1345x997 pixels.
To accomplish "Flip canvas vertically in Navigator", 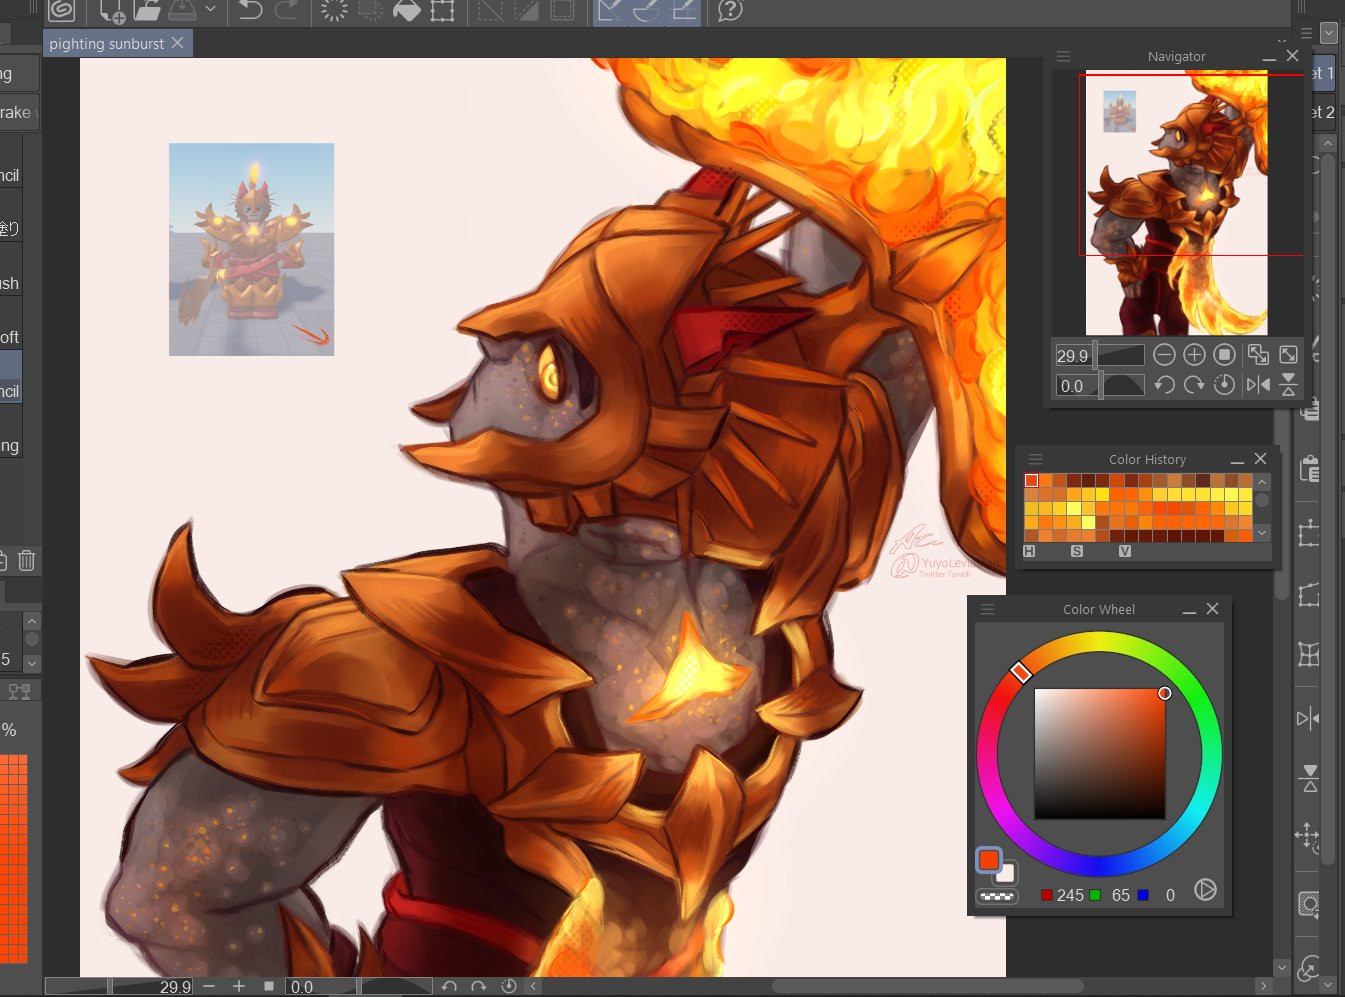I will 1288,385.
